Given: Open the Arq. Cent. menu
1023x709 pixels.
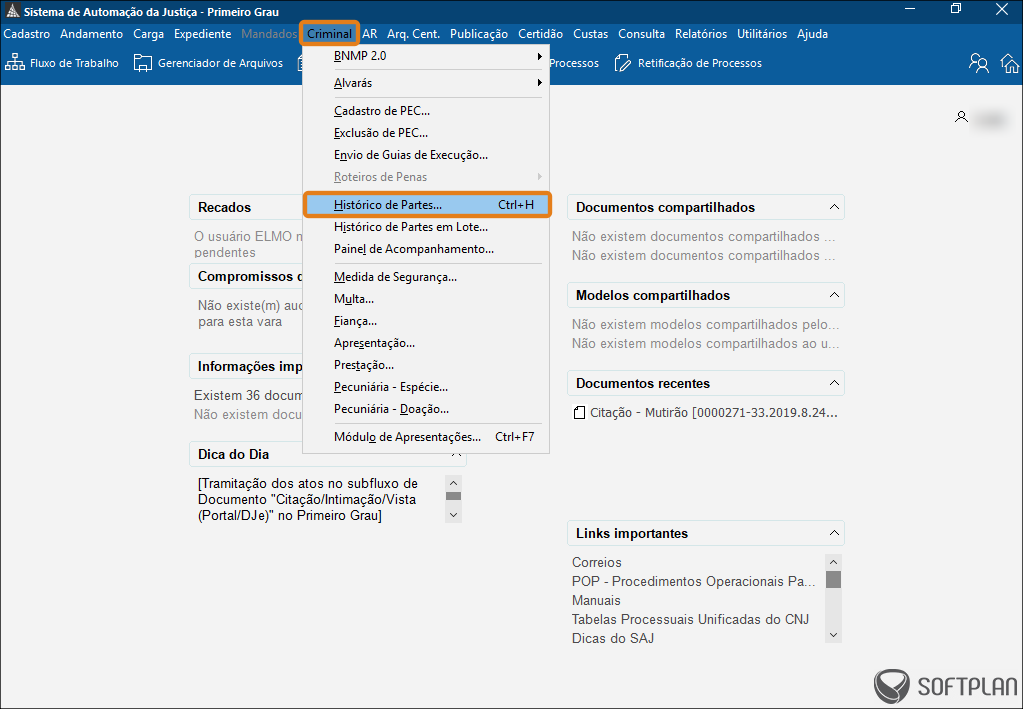Looking at the screenshot, I should 413,34.
